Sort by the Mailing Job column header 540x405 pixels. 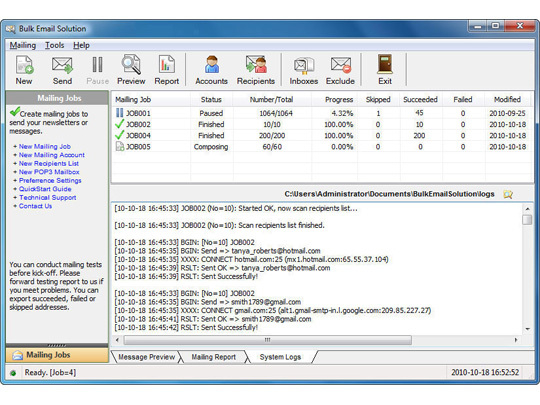150,100
